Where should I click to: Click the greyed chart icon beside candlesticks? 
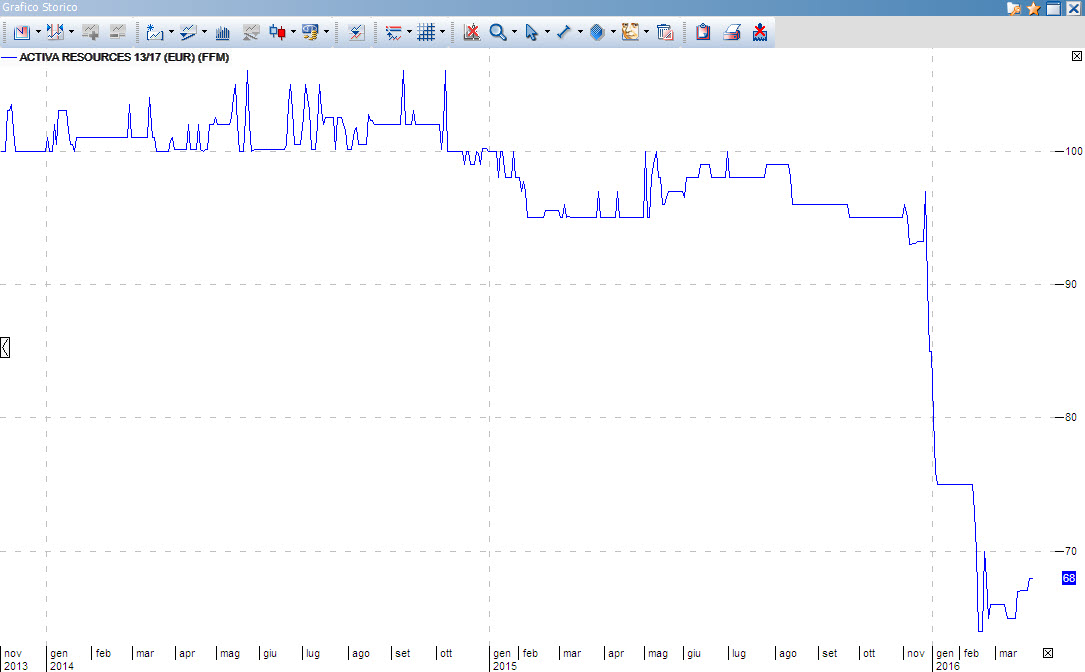click(x=250, y=33)
